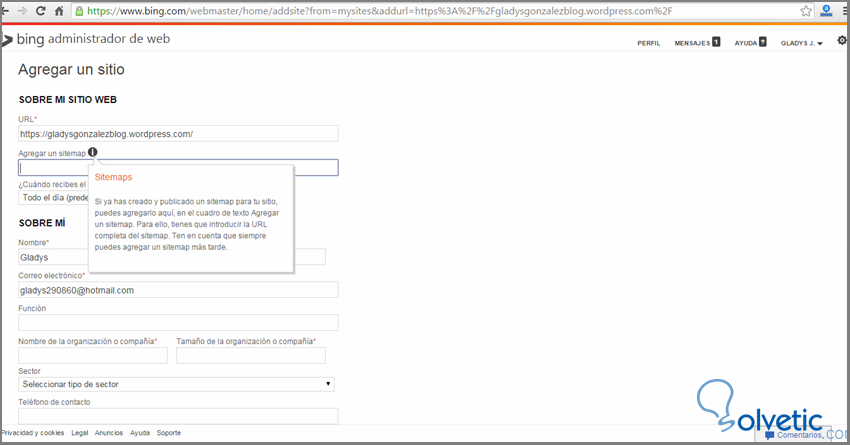Open the Ayuda footer link
The width and height of the screenshot is (850, 445).
point(140,433)
